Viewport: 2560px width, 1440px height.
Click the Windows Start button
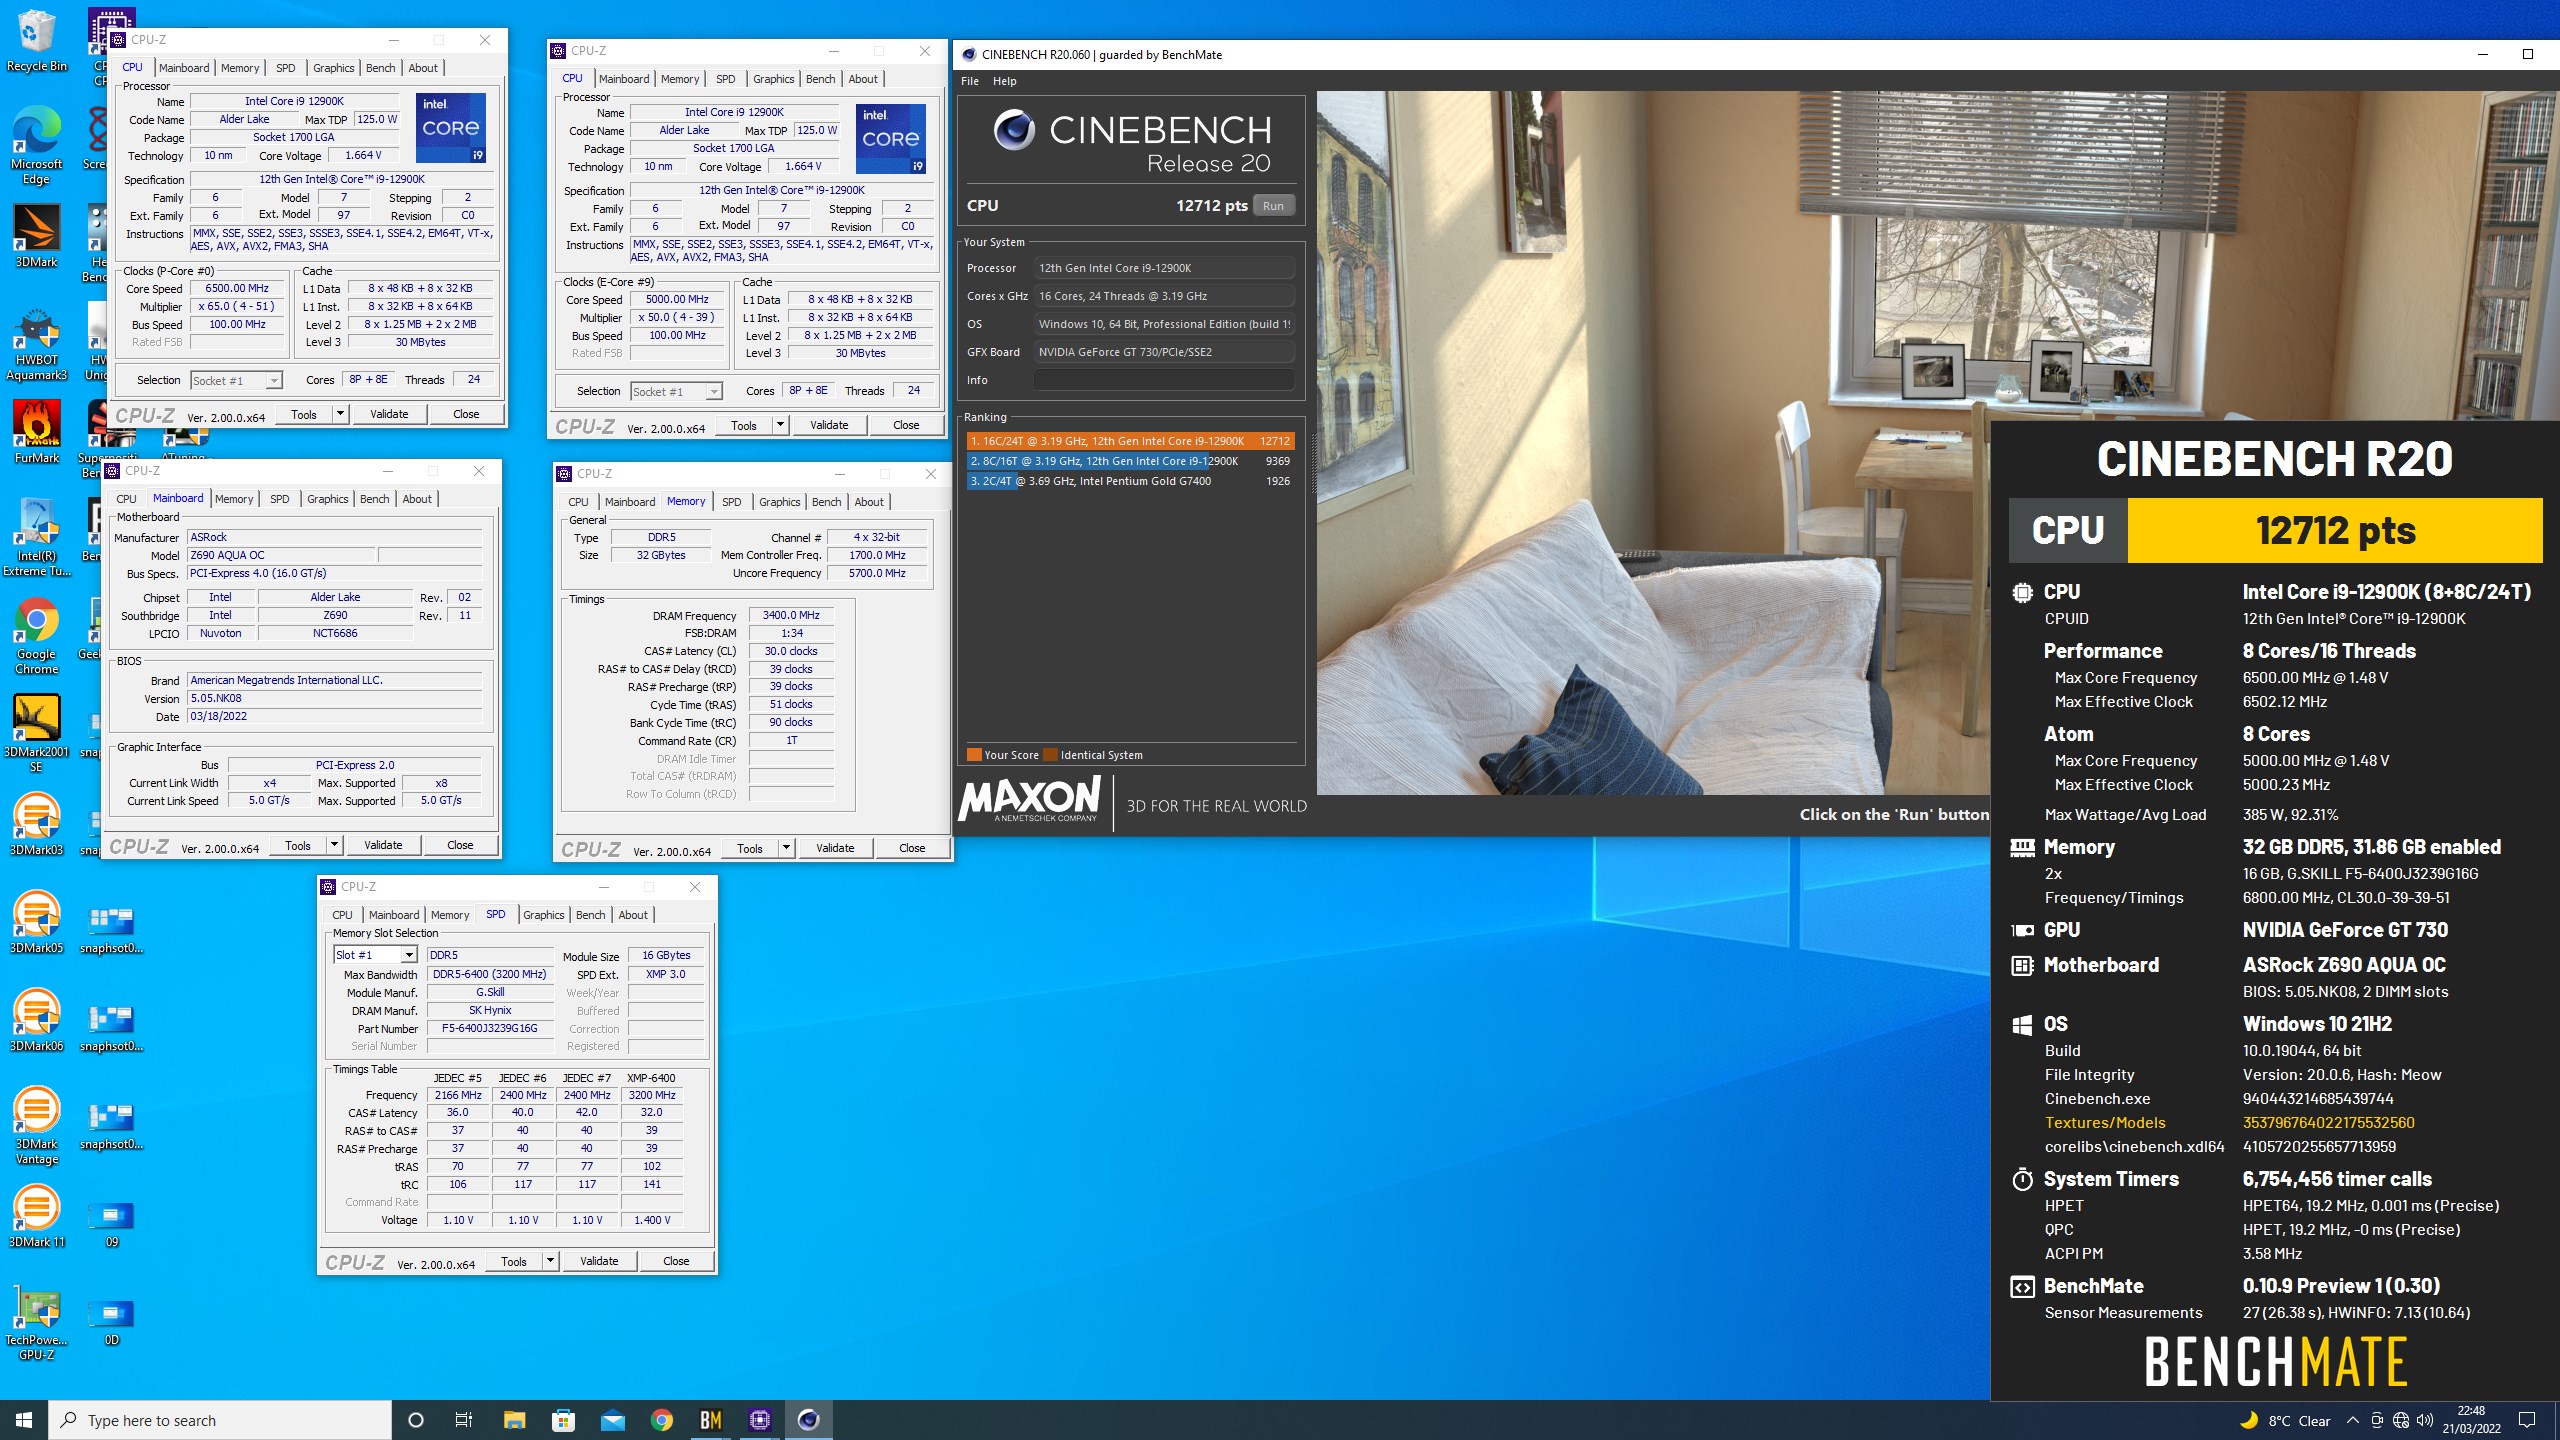(x=24, y=1420)
